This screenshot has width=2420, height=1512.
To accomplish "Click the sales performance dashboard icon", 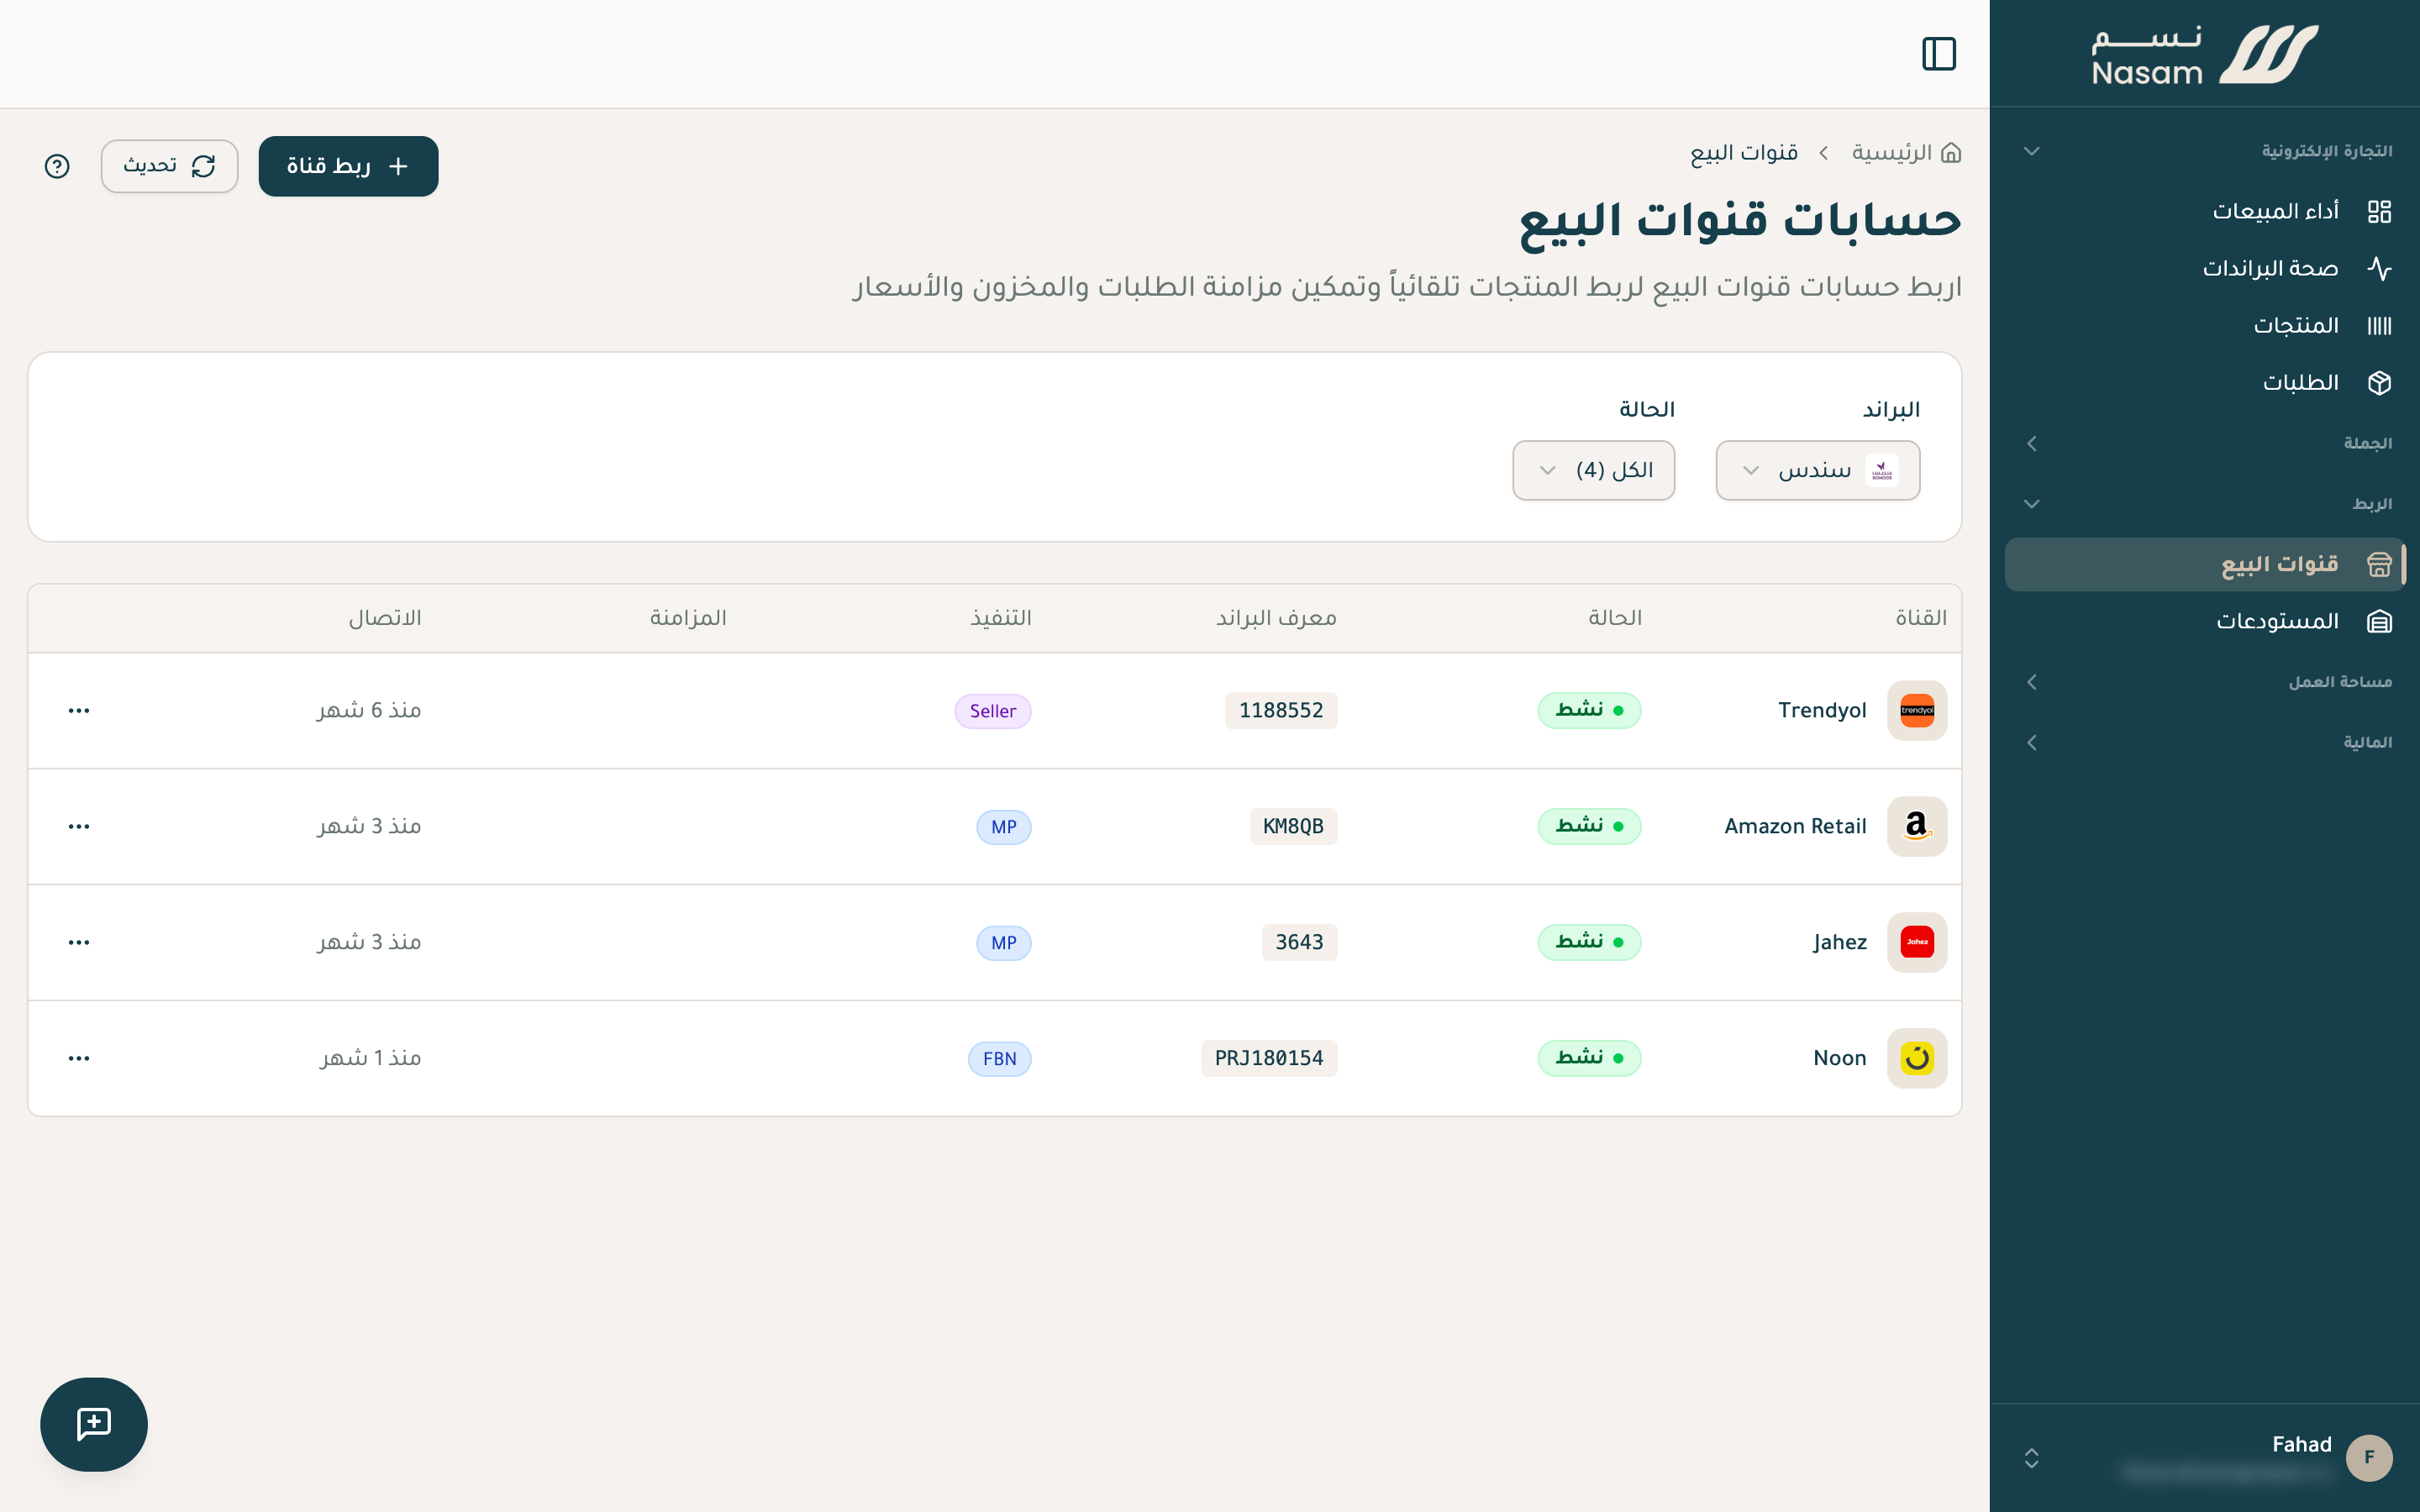I will pyautogui.click(x=2379, y=211).
